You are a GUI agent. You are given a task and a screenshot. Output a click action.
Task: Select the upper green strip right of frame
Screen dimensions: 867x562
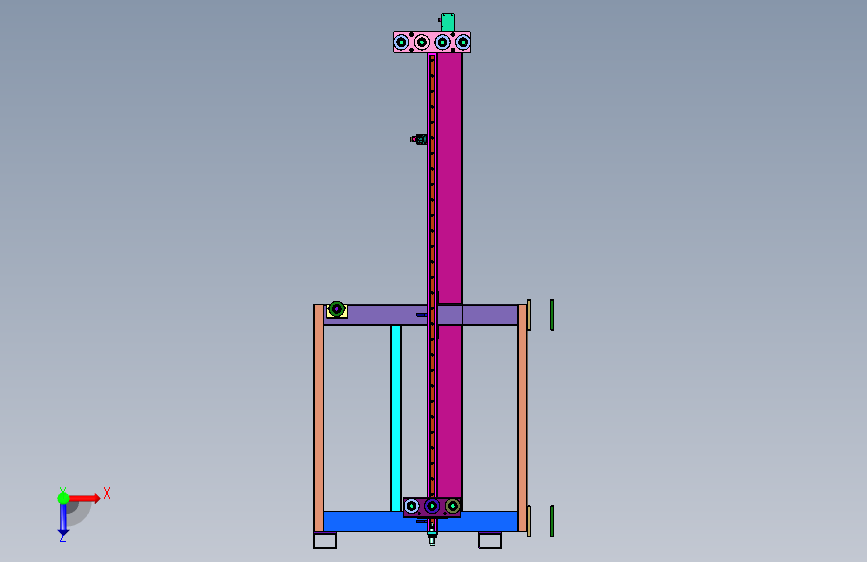click(552, 315)
